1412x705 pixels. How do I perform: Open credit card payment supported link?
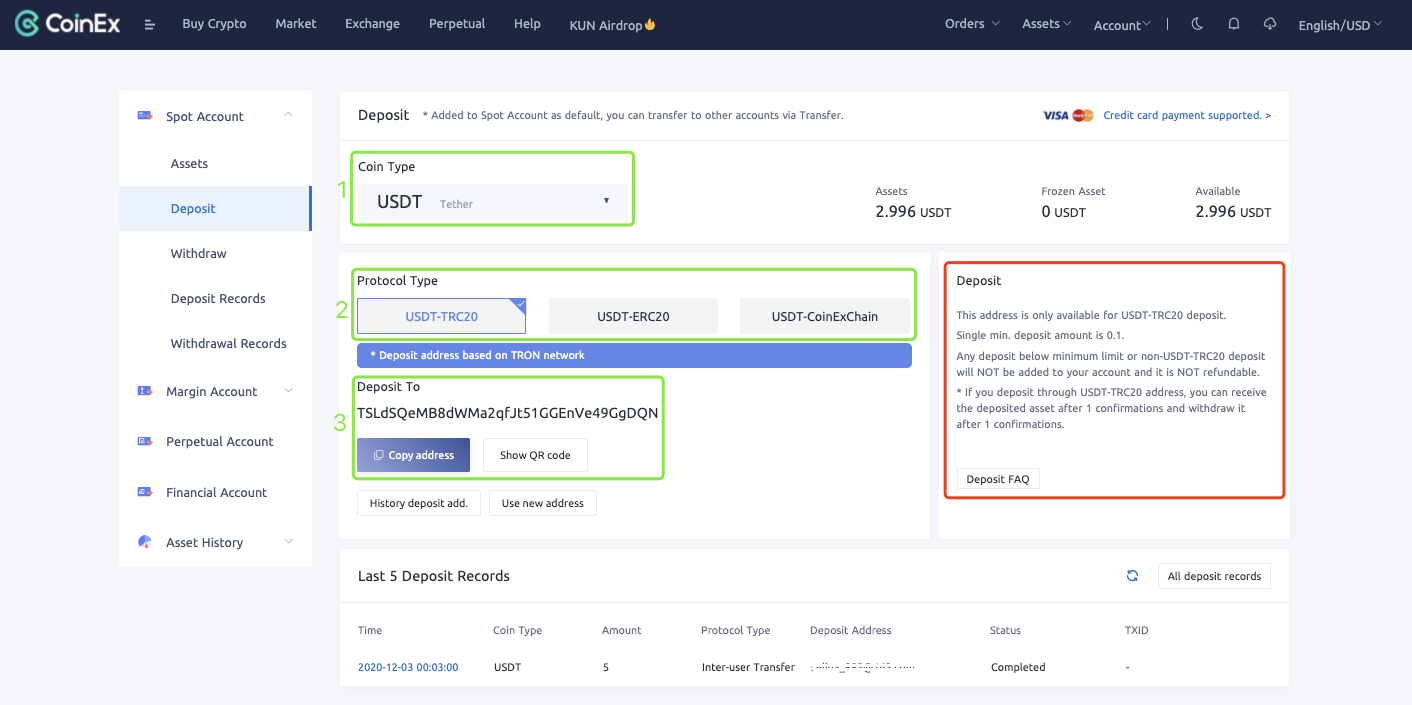coord(1187,115)
